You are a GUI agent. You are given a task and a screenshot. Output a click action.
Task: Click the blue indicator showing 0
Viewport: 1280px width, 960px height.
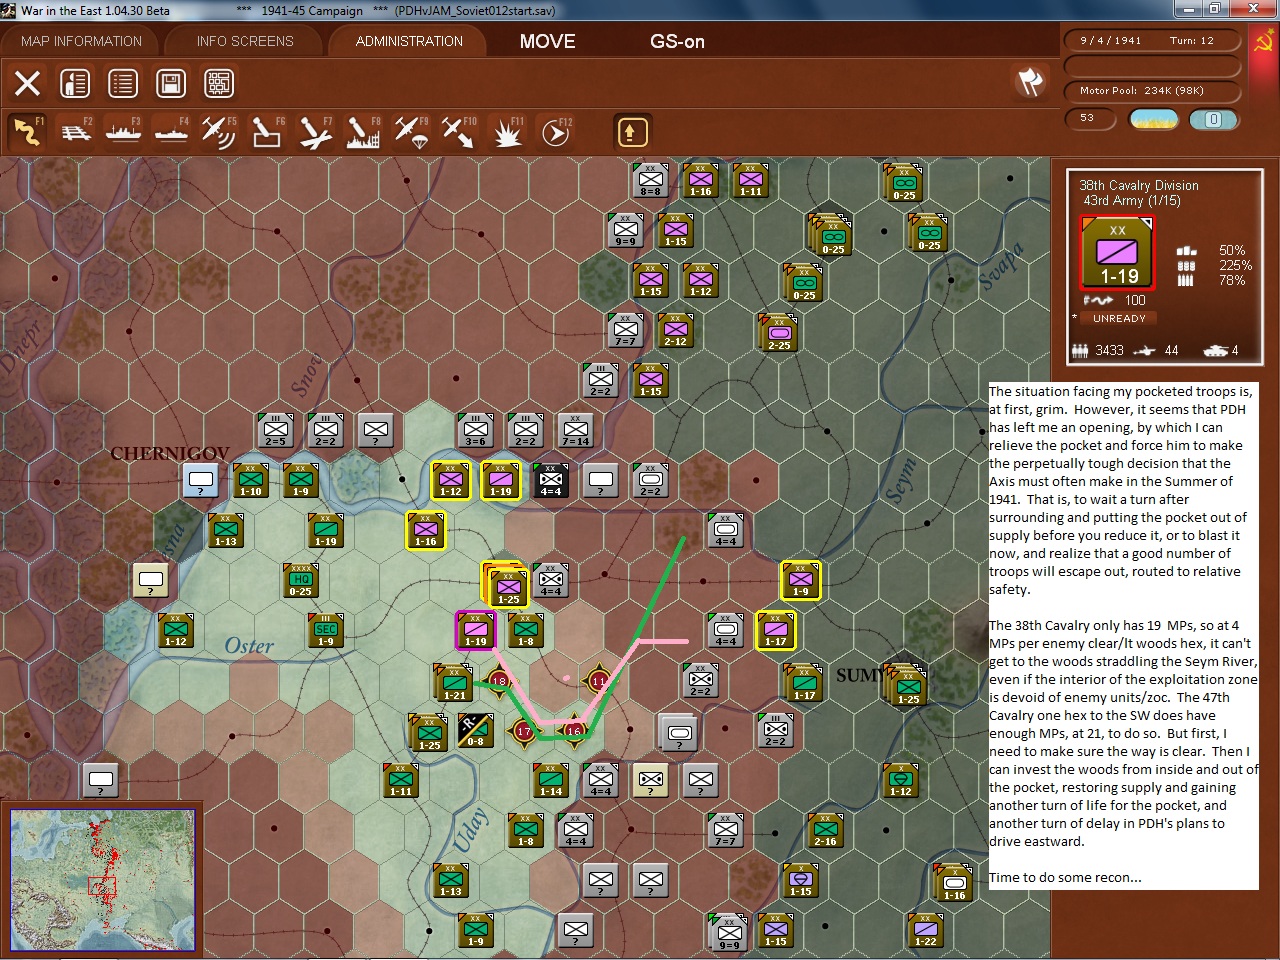(1213, 119)
